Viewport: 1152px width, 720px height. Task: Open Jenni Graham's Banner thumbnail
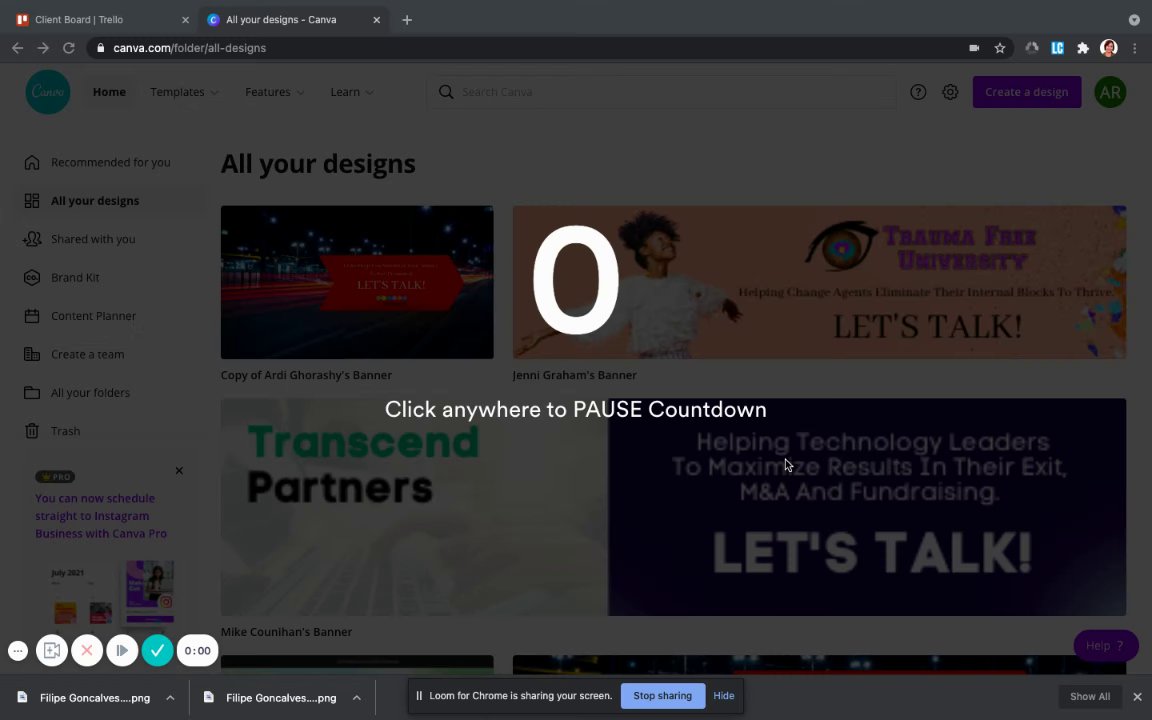(819, 282)
